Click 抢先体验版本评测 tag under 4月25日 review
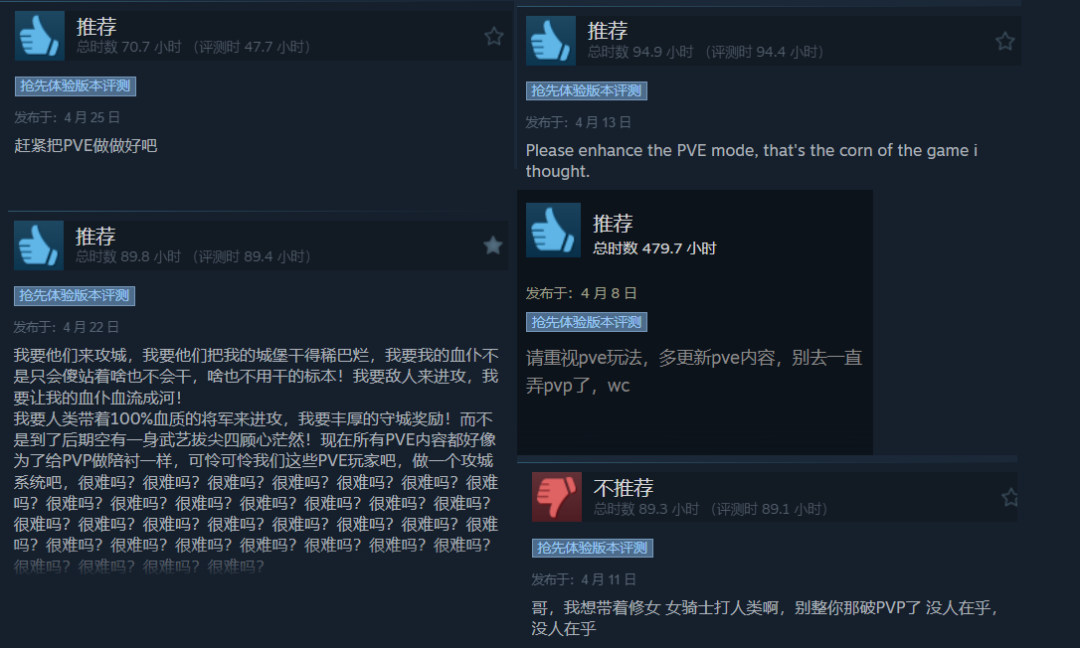This screenshot has height=648, width=1080. click(x=75, y=86)
